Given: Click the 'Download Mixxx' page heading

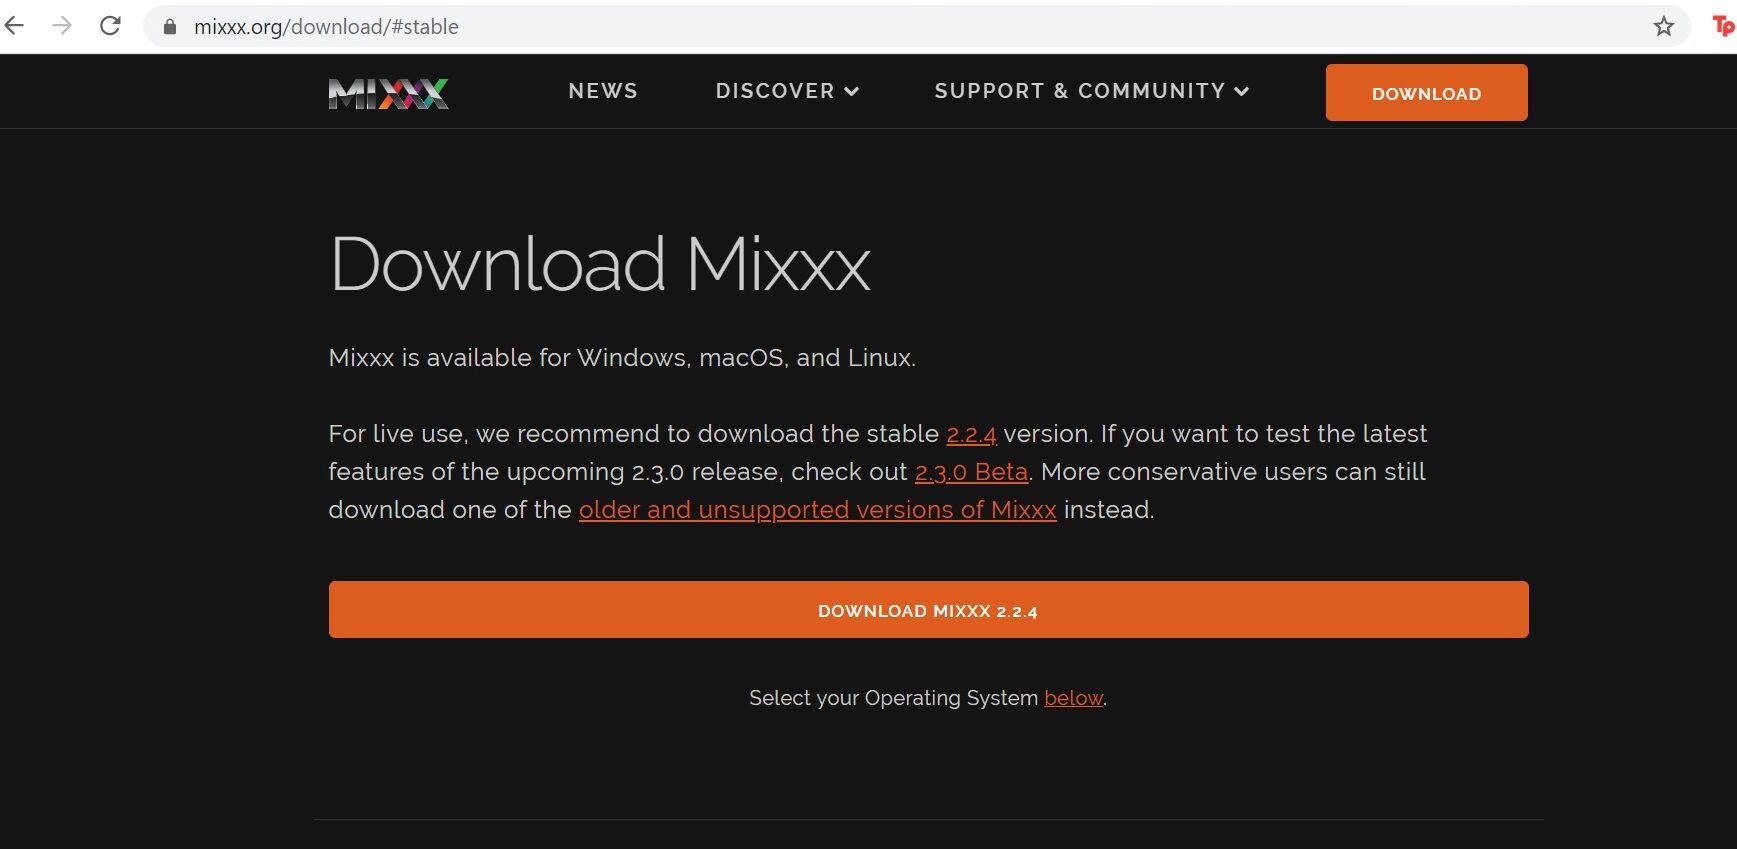Looking at the screenshot, I should (600, 265).
